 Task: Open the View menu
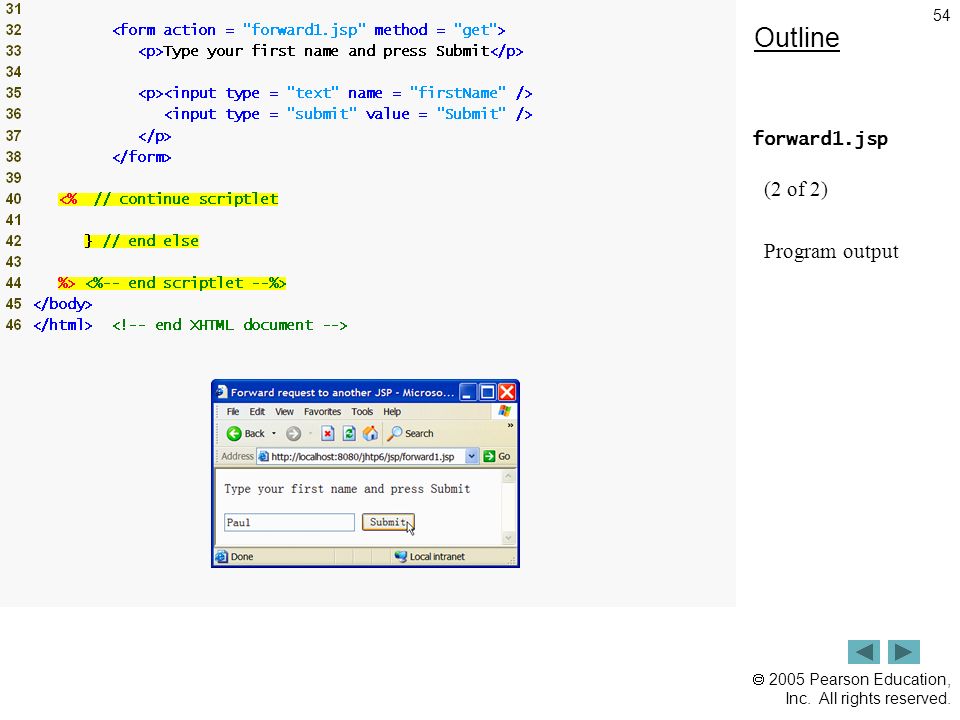284,411
